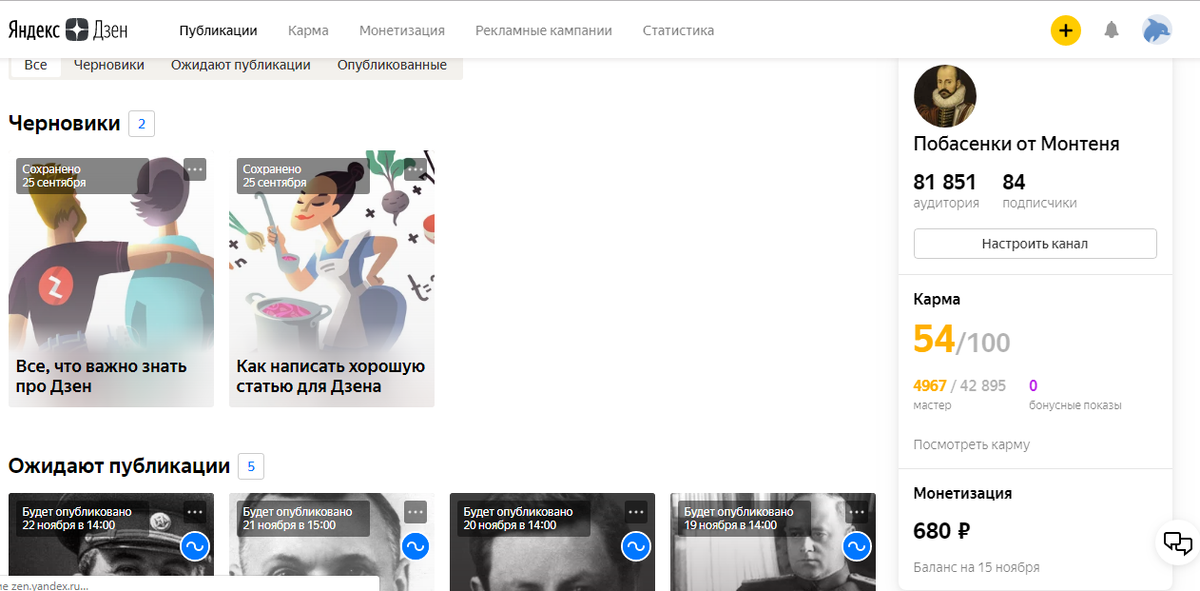
Task: Click the бонусные показы value 0
Action: click(x=1033, y=386)
